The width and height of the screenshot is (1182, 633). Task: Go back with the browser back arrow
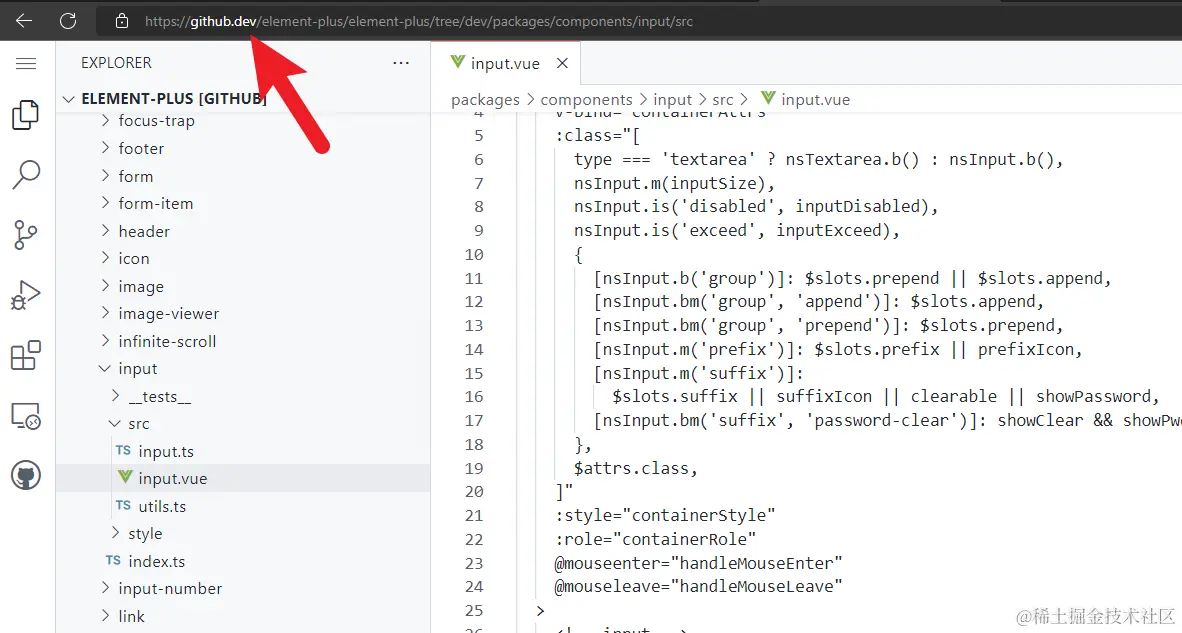[24, 21]
